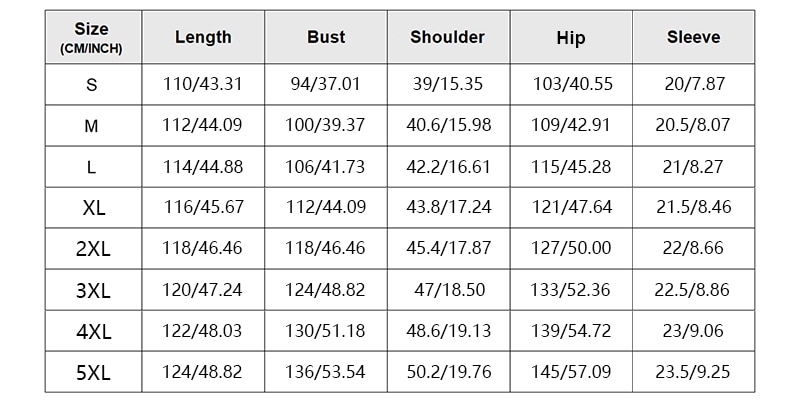
Task: Click the 122/48.03 length cell
Action: [203, 331]
